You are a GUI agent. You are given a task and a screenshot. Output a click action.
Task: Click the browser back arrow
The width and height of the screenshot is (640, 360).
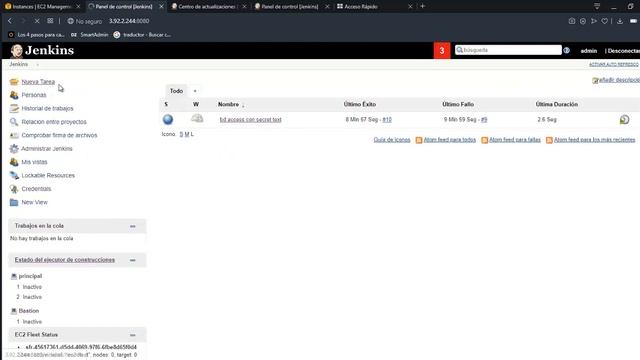coord(10,21)
